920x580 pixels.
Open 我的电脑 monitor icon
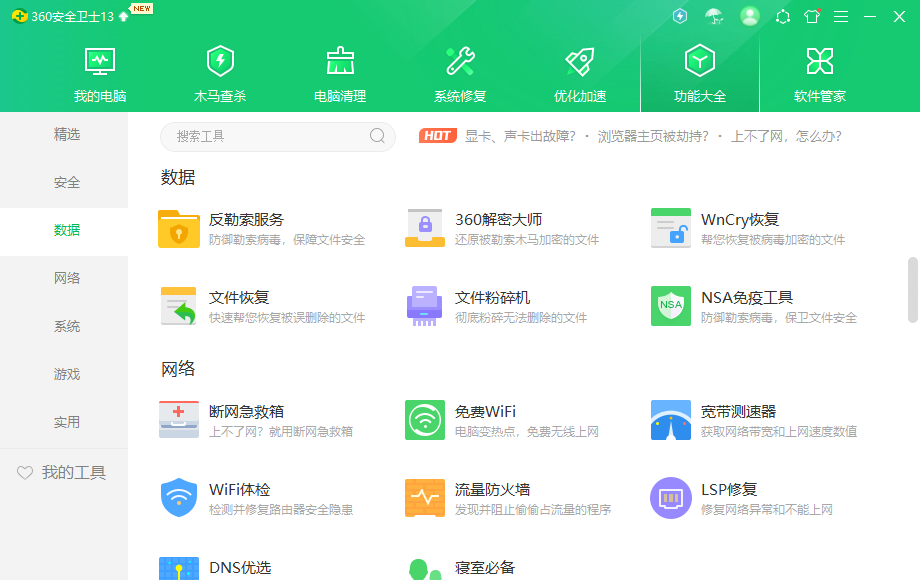click(100, 61)
